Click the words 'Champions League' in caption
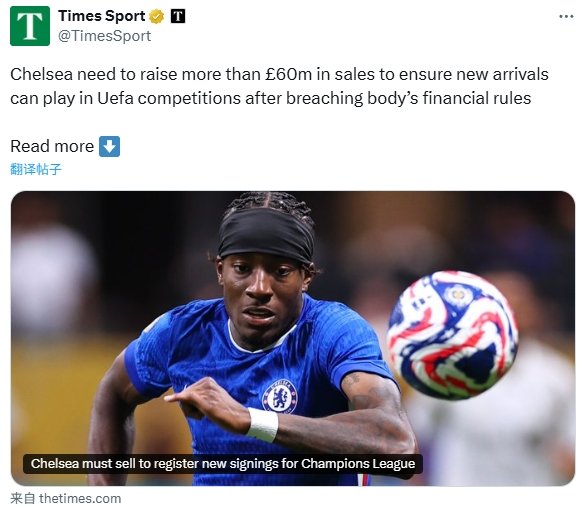The height and width of the screenshot is (517, 588). 358,464
